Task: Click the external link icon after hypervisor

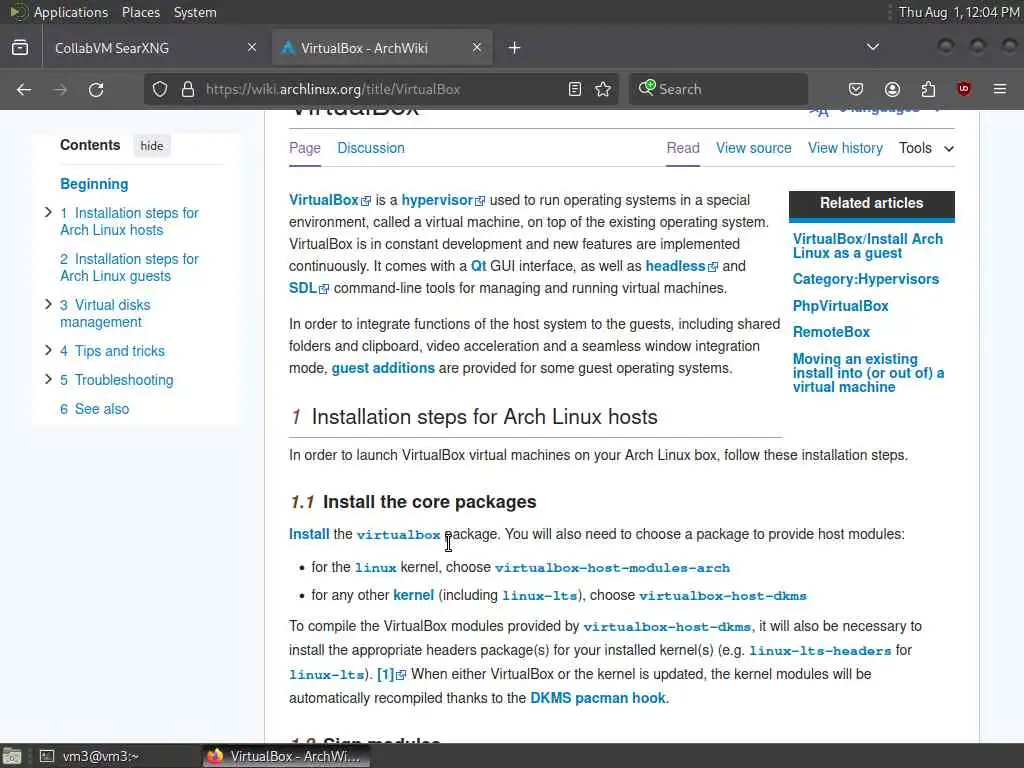Action: [480, 201]
